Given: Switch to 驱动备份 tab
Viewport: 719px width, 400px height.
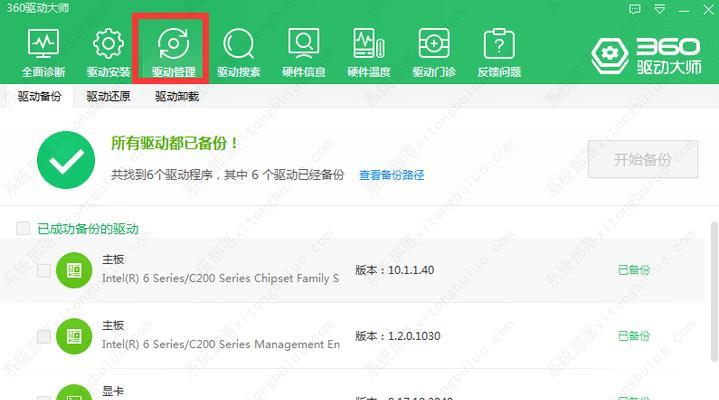Looking at the screenshot, I should (x=39, y=96).
